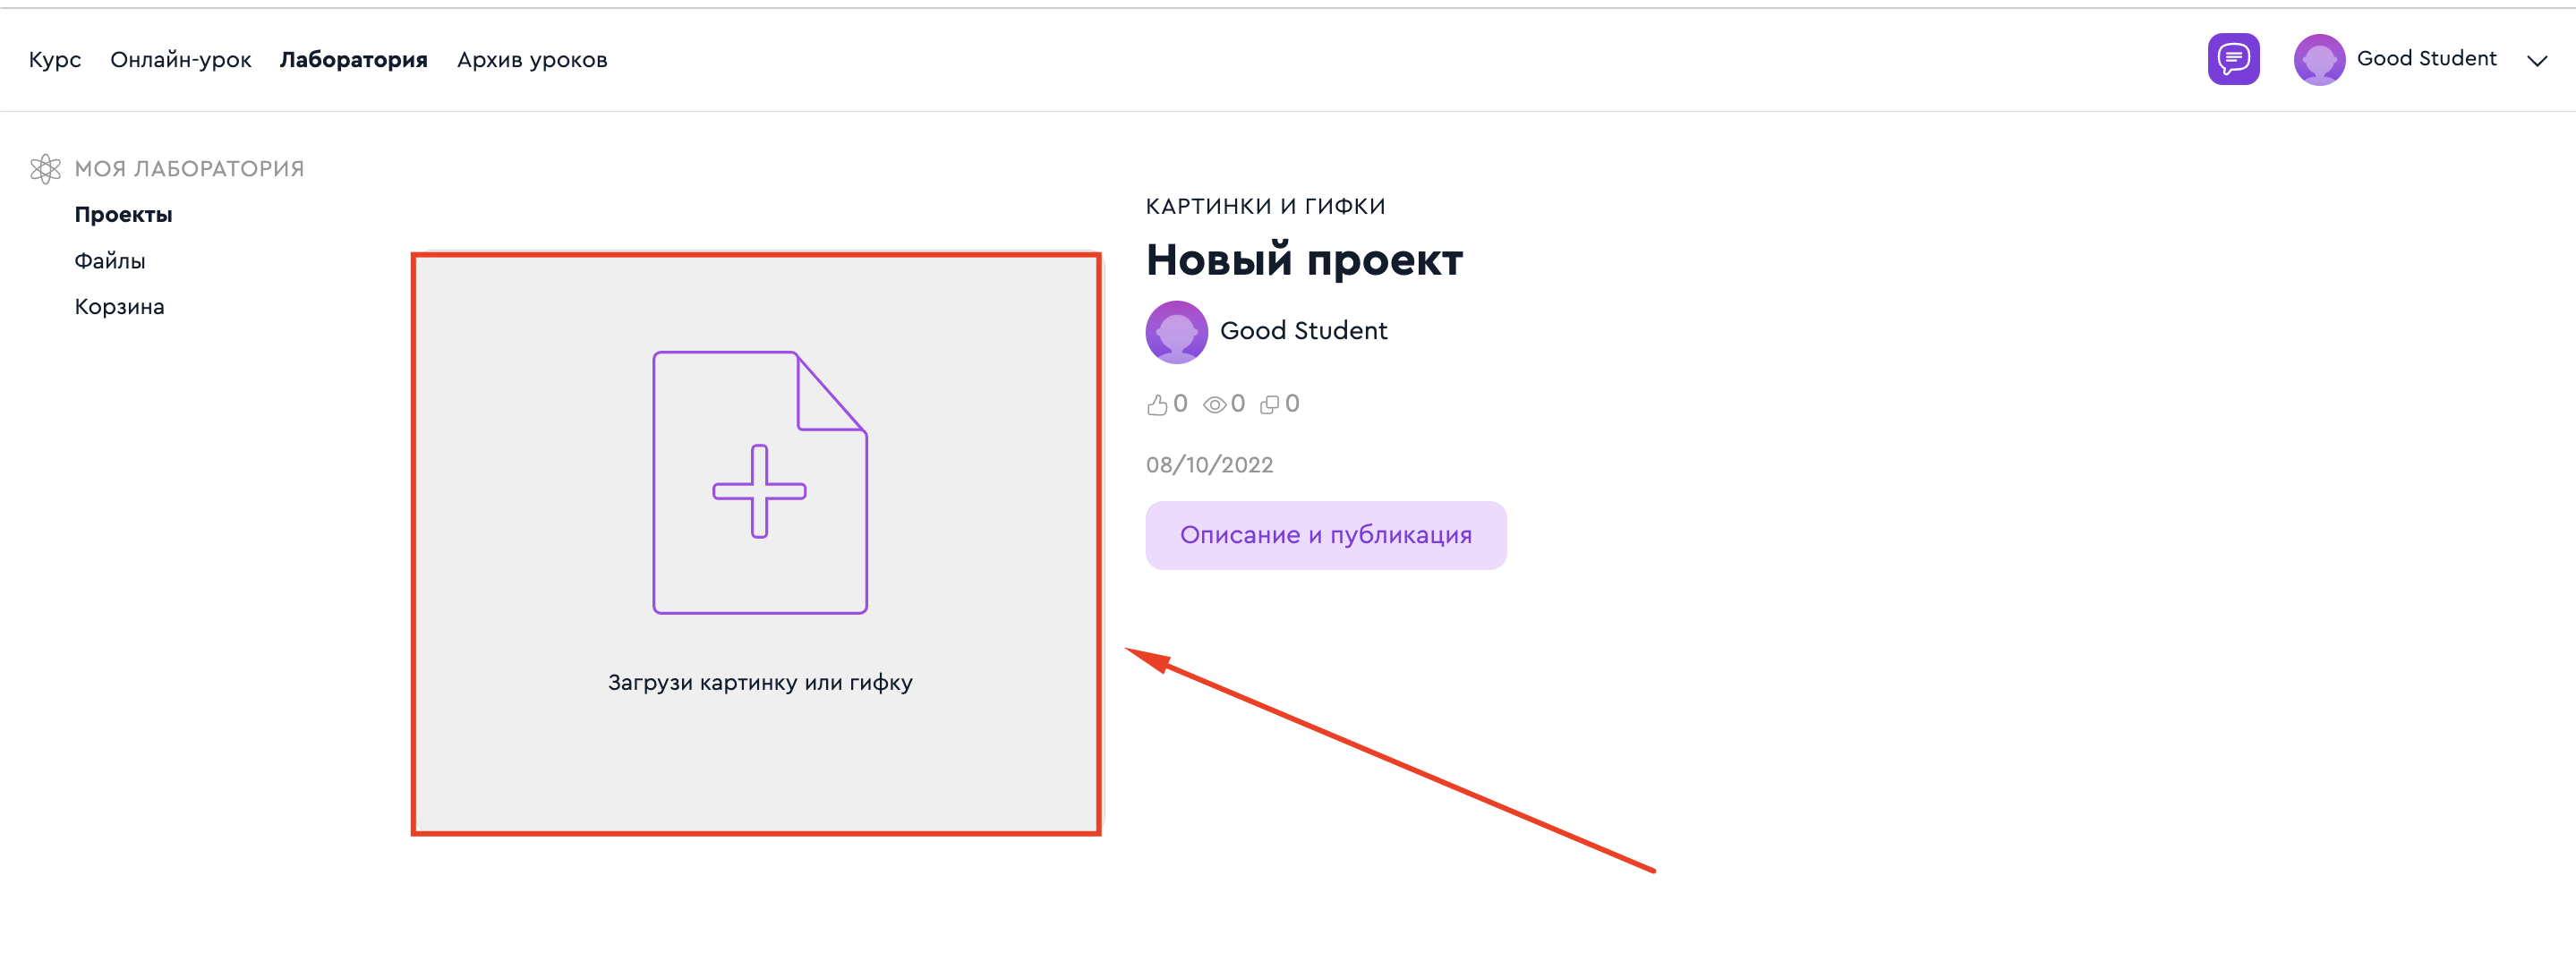This screenshot has width=2576, height=961.
Task: Click the author avatar beside Good Student
Action: [1176, 331]
